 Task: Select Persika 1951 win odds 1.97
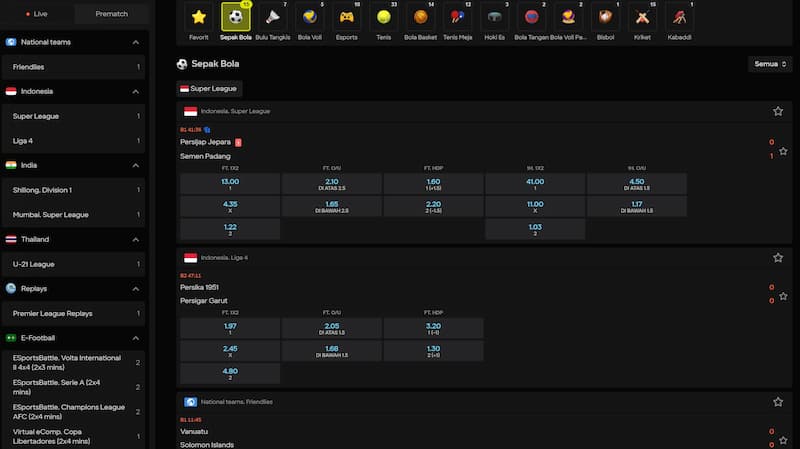(229, 328)
